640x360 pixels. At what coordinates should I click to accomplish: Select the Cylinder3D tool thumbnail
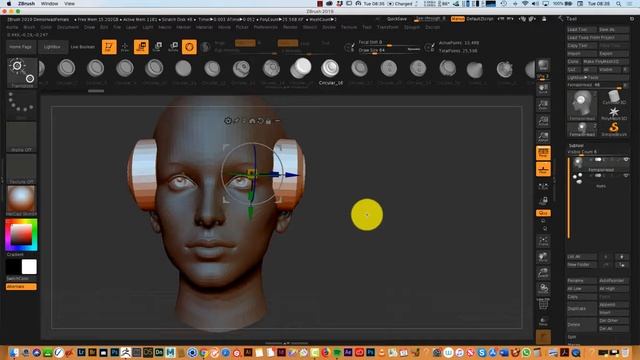coord(614,98)
